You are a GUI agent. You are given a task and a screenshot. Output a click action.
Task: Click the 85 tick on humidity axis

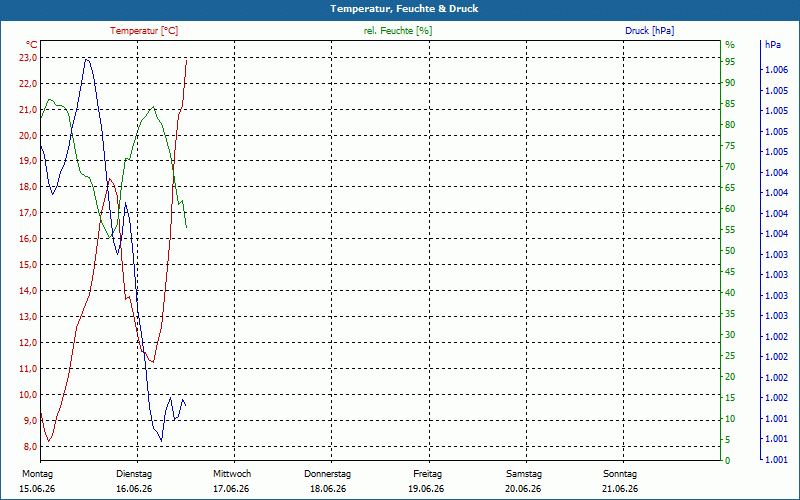730,104
